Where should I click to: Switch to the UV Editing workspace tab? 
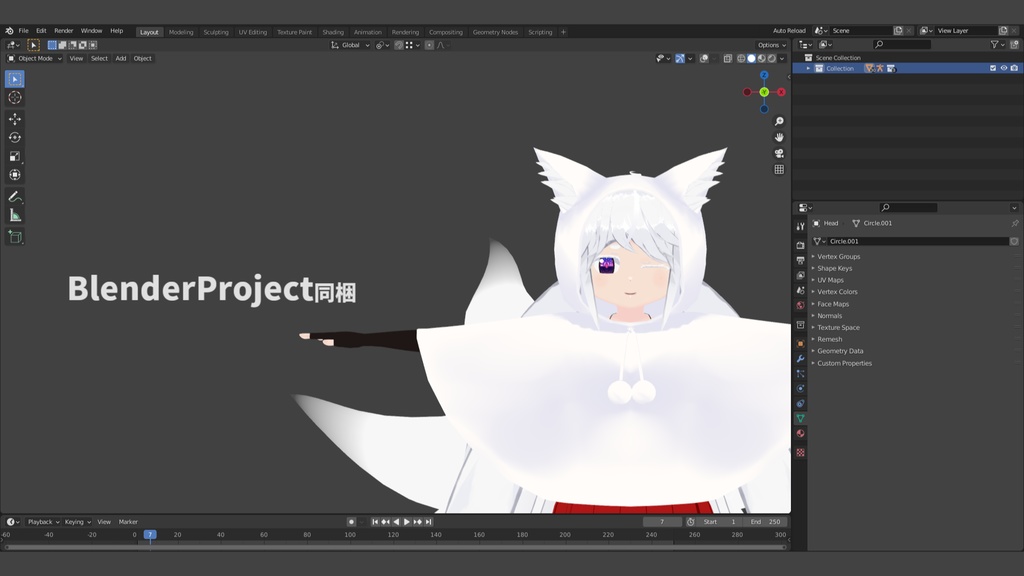pos(252,31)
